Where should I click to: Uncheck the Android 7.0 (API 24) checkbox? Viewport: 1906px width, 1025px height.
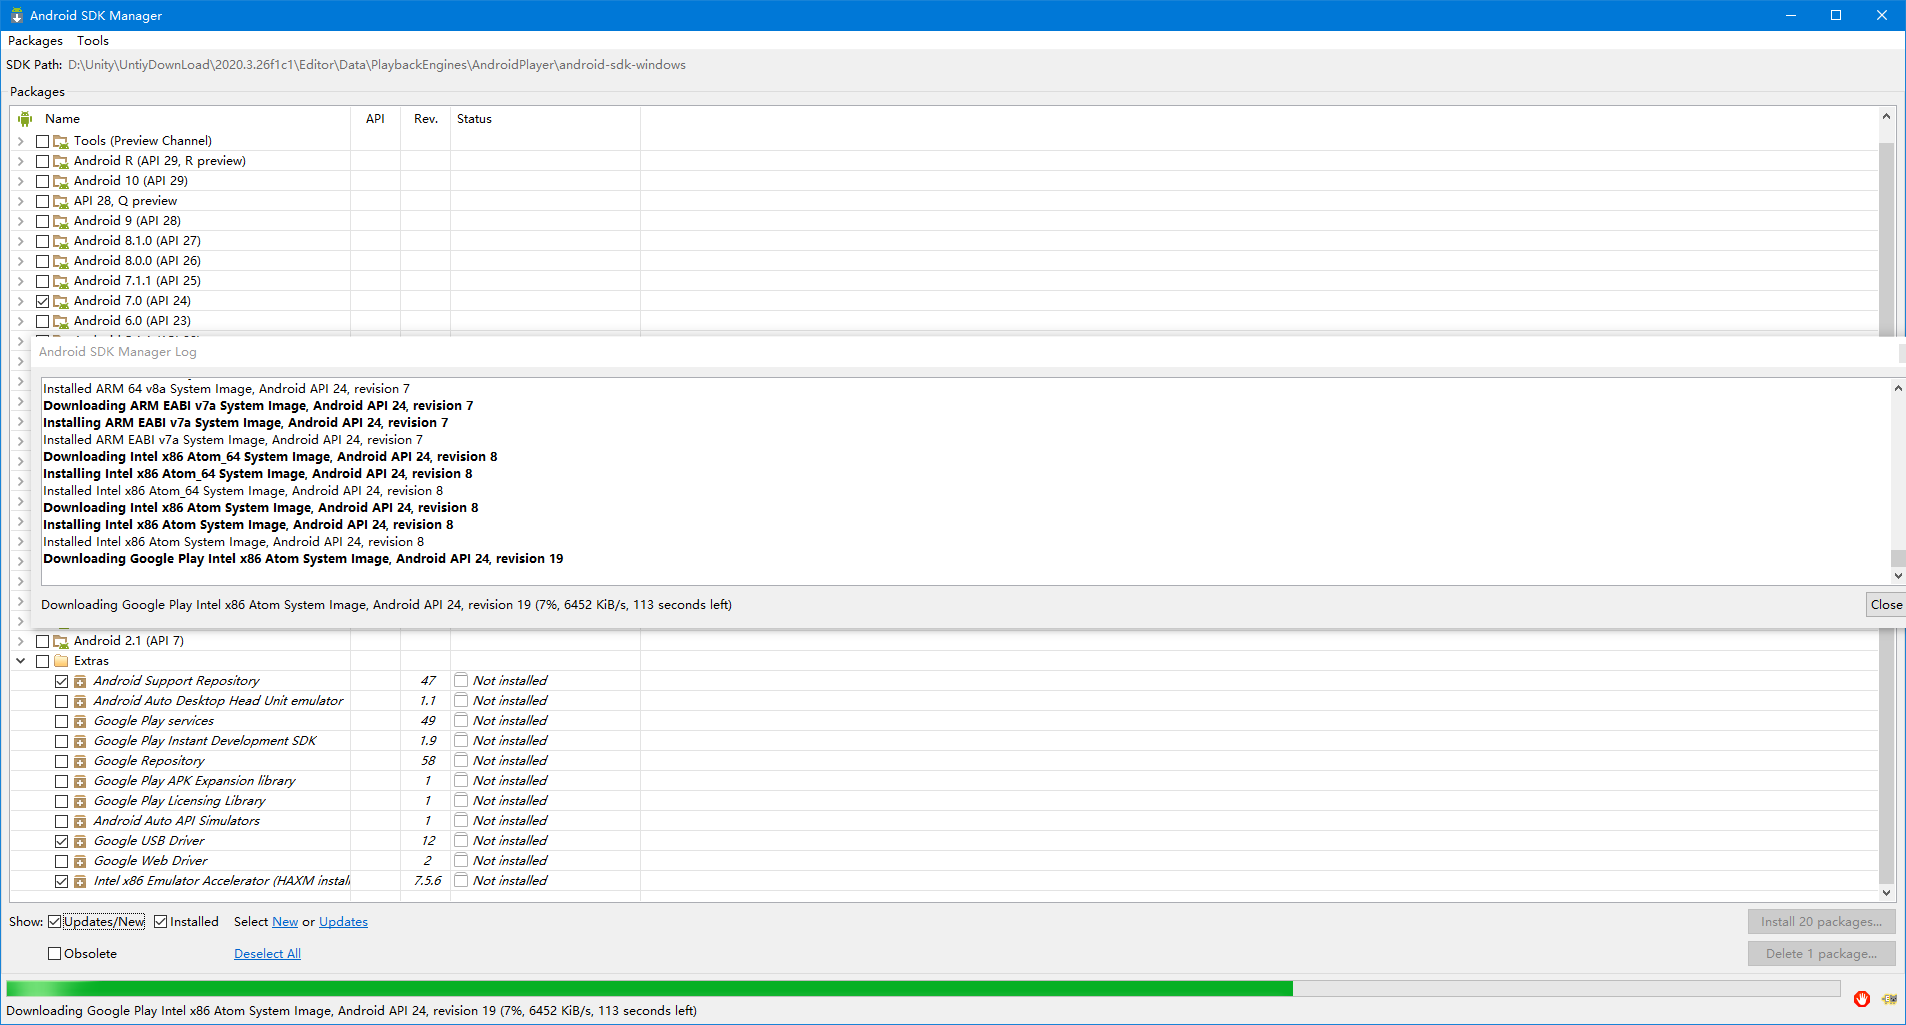coord(42,301)
